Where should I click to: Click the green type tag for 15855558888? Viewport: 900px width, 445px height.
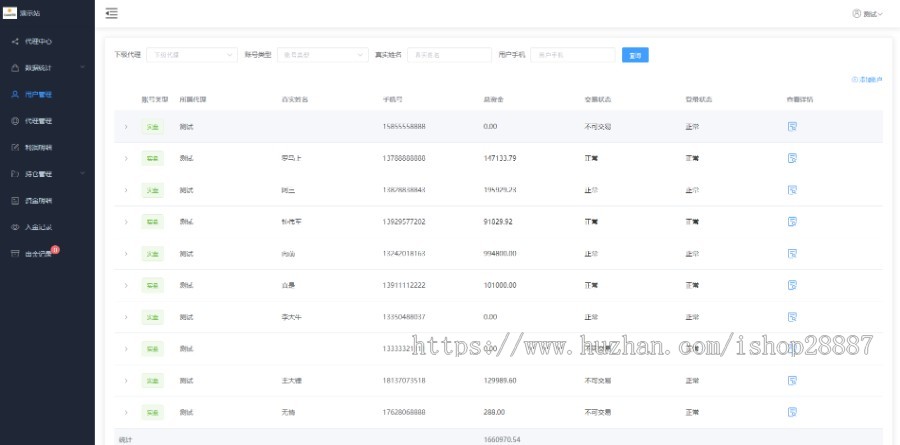tap(153, 126)
